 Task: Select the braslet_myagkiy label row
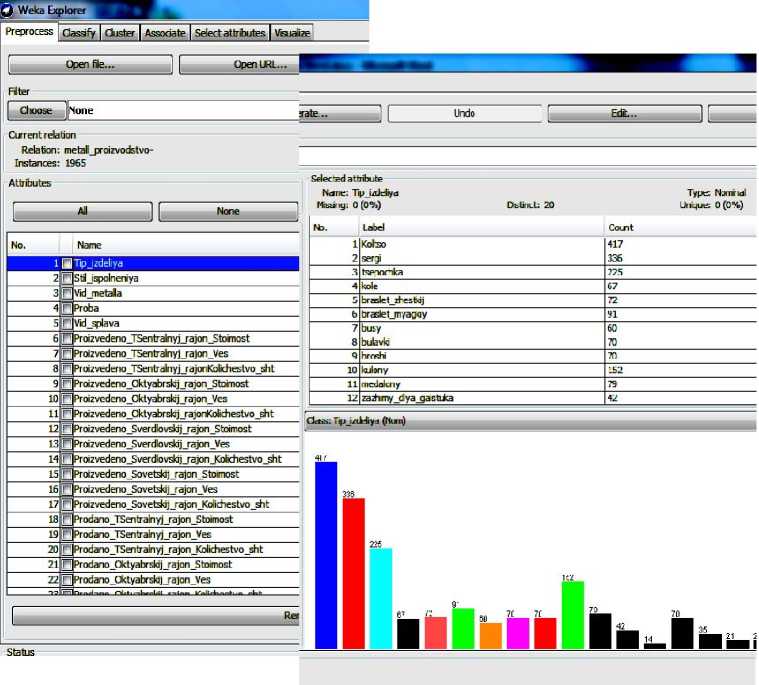[x=532, y=314]
